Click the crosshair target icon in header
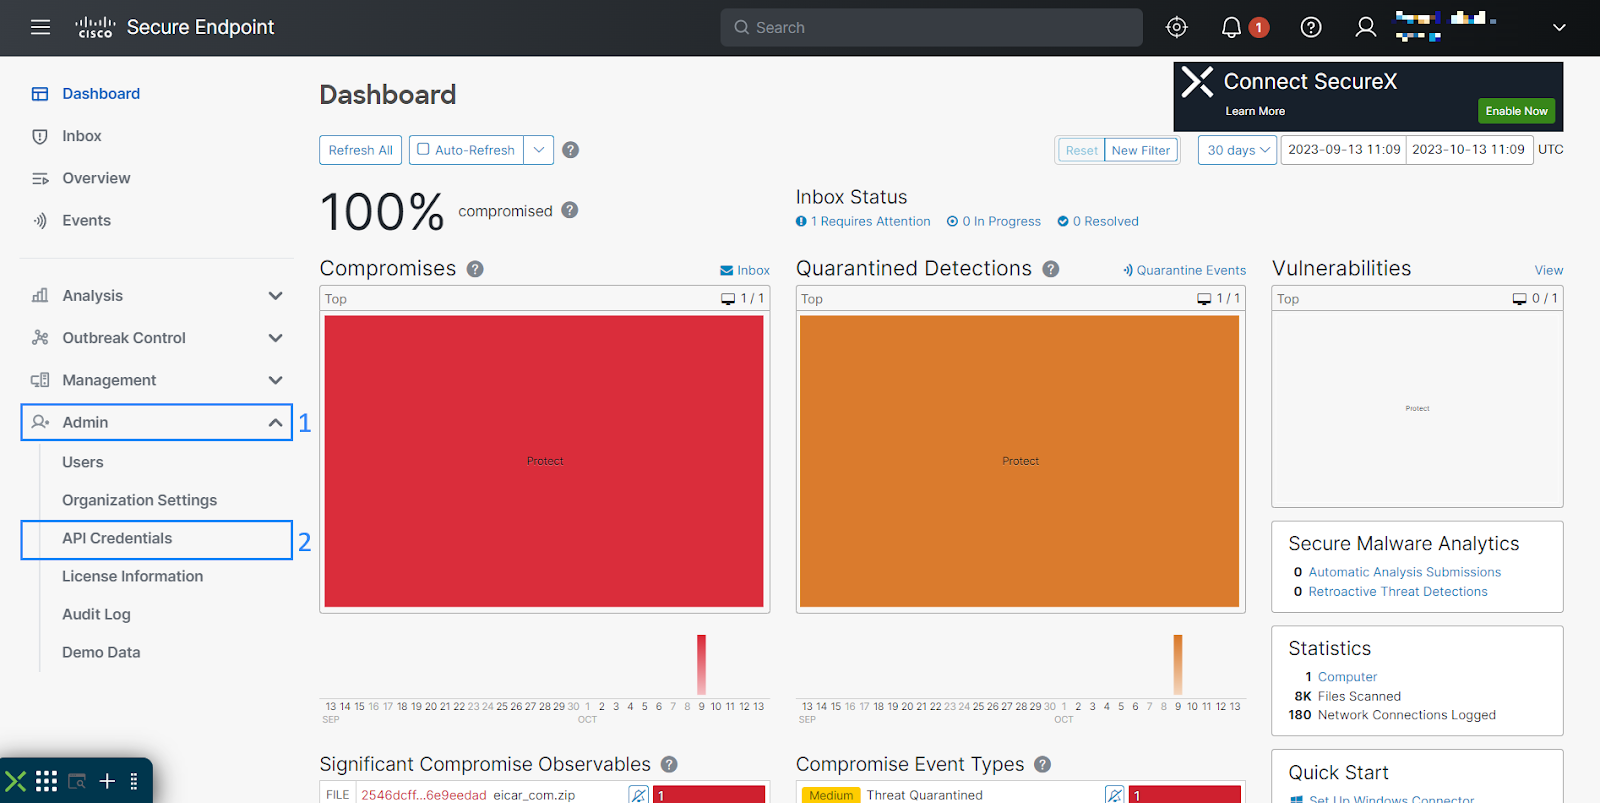Screen dimensions: 1600x803 pos(1177,28)
